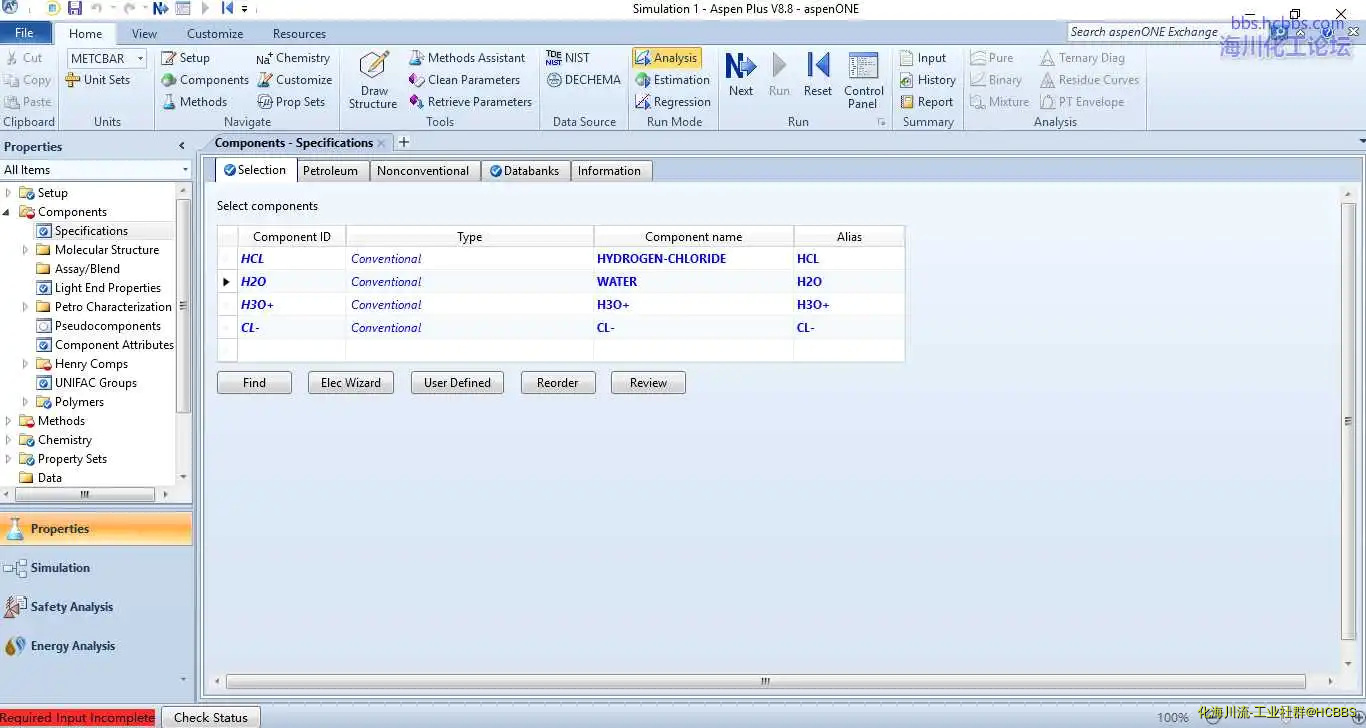Click the horizontal scrollbar of form
This screenshot has height=728, width=1366.
765,682
